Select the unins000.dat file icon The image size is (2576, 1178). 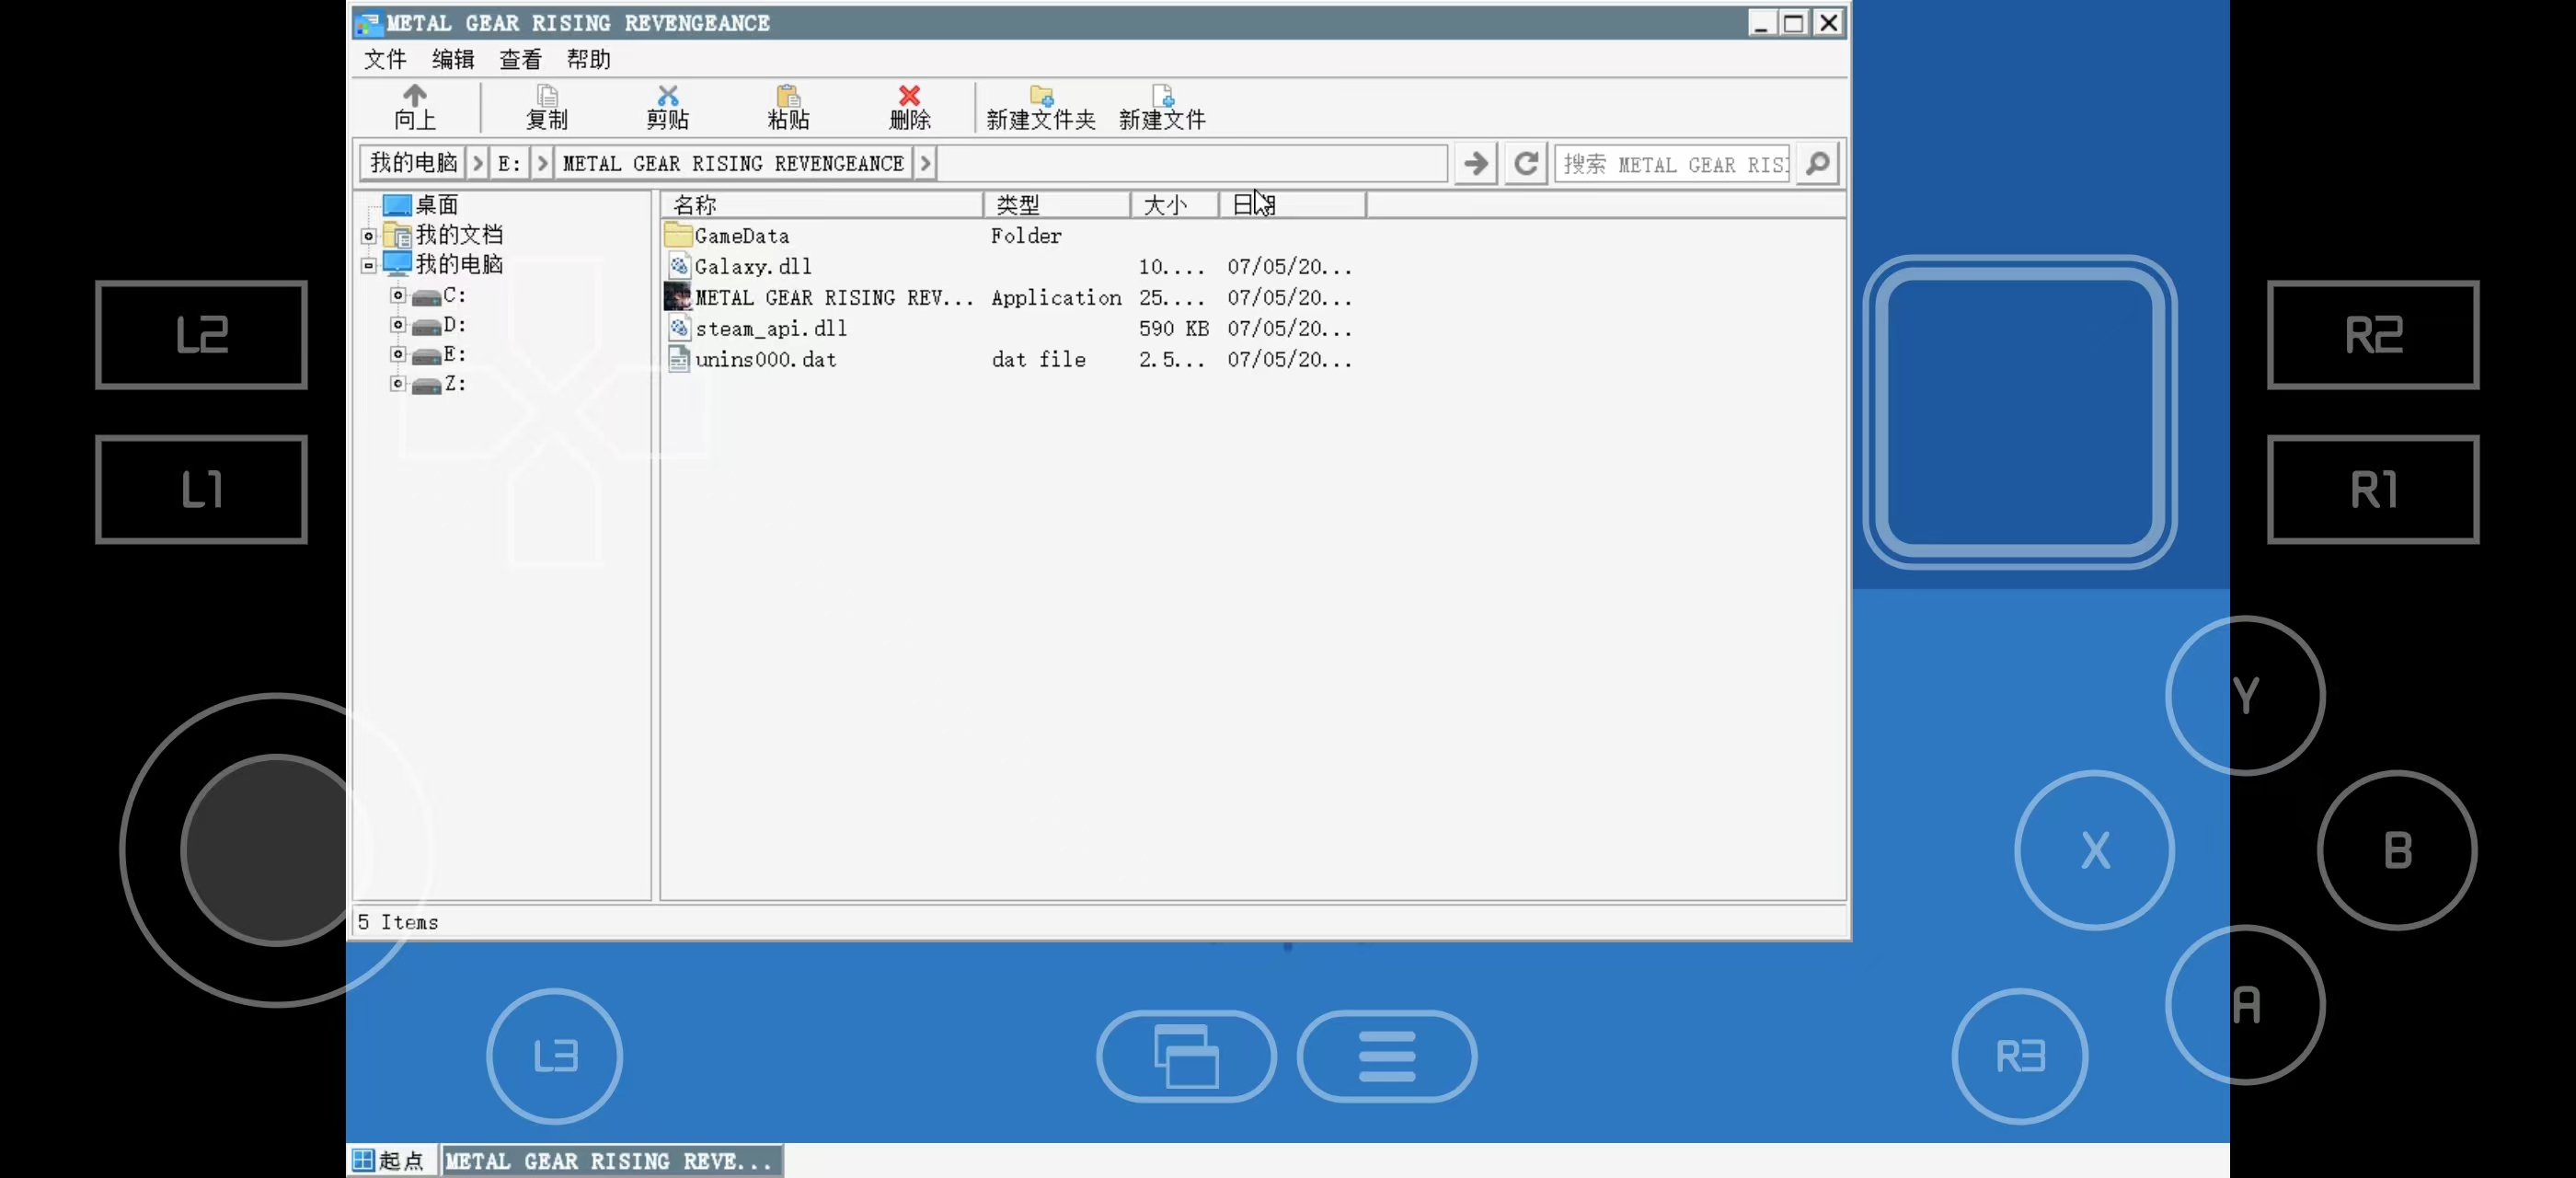pyautogui.click(x=679, y=359)
